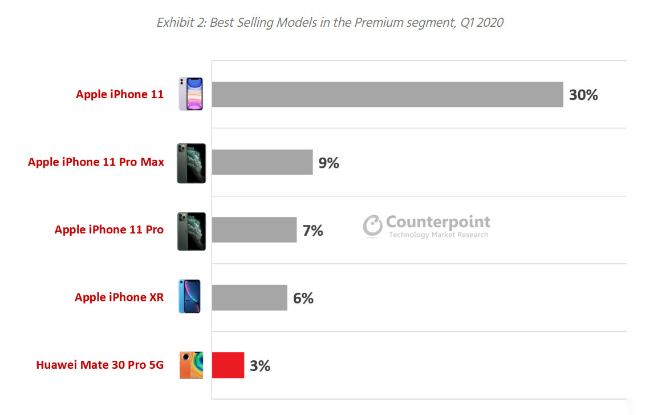Click the Huawei Mate 30 Pro image
Image resolution: width=654 pixels, height=415 pixels.
click(x=191, y=365)
